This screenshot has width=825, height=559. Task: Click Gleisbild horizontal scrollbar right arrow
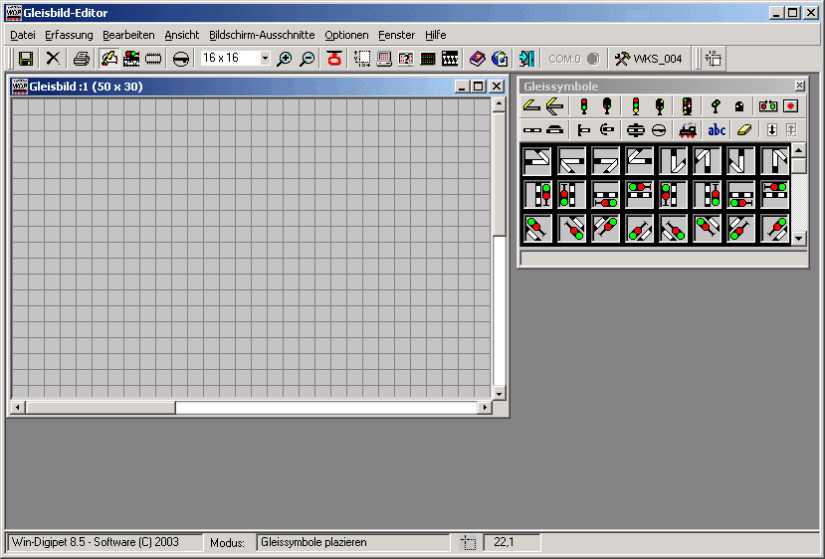coord(484,407)
